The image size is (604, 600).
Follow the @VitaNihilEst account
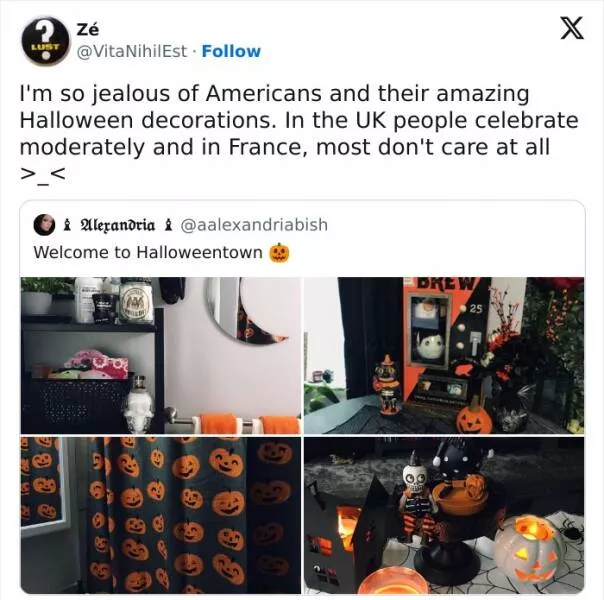coord(231,51)
